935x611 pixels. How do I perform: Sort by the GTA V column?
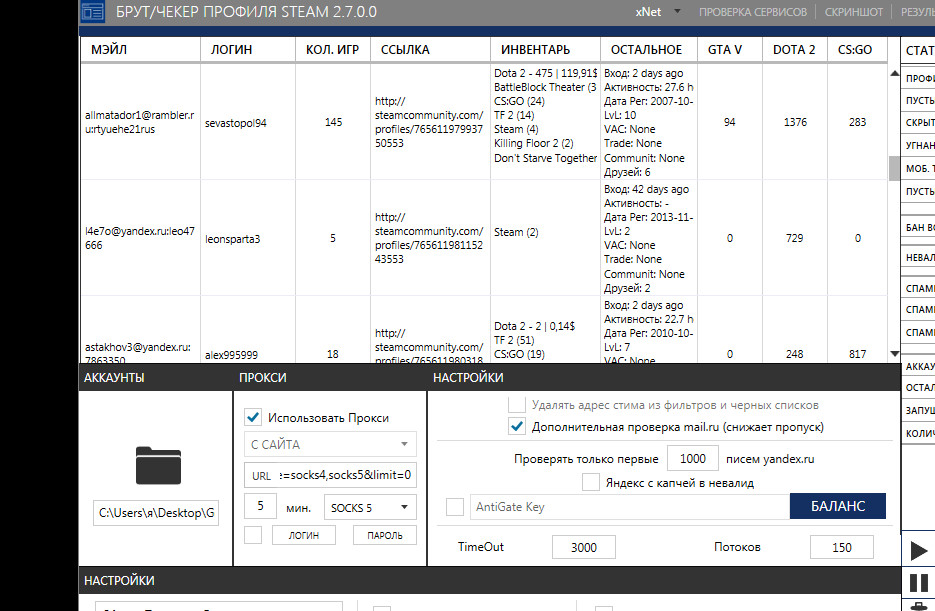[730, 49]
